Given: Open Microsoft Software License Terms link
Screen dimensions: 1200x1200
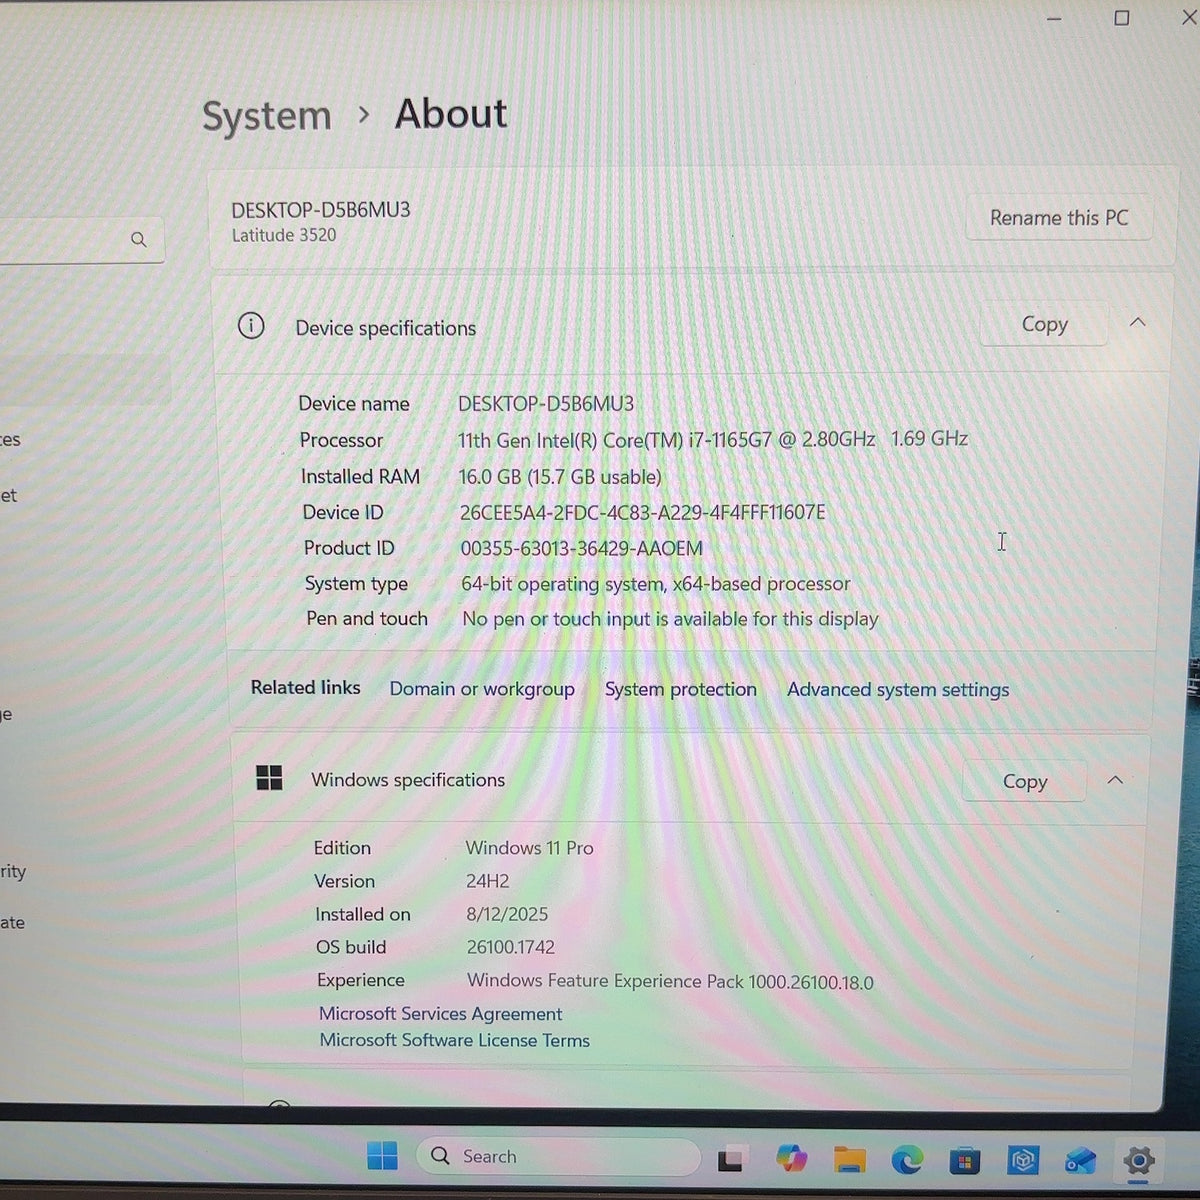Looking at the screenshot, I should (x=455, y=1040).
